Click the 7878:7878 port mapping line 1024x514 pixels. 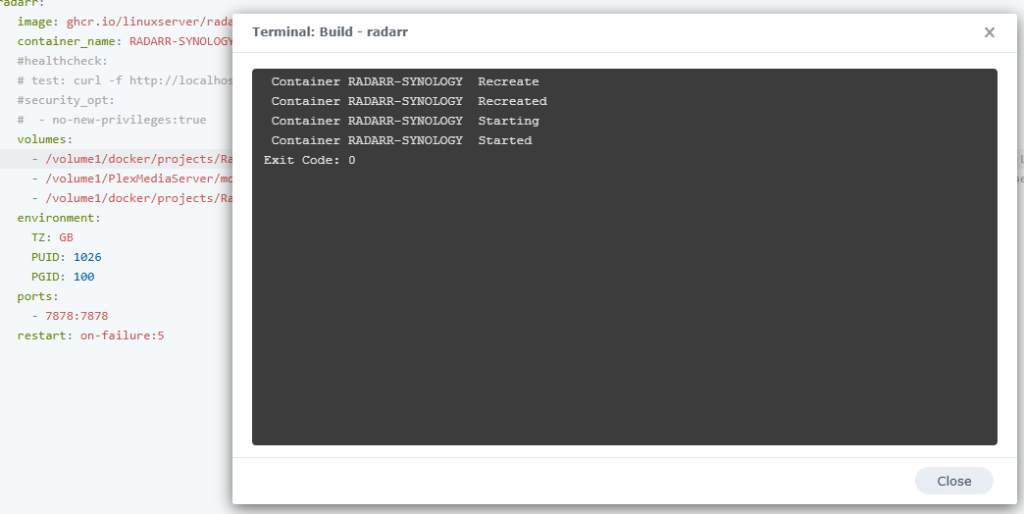76,316
